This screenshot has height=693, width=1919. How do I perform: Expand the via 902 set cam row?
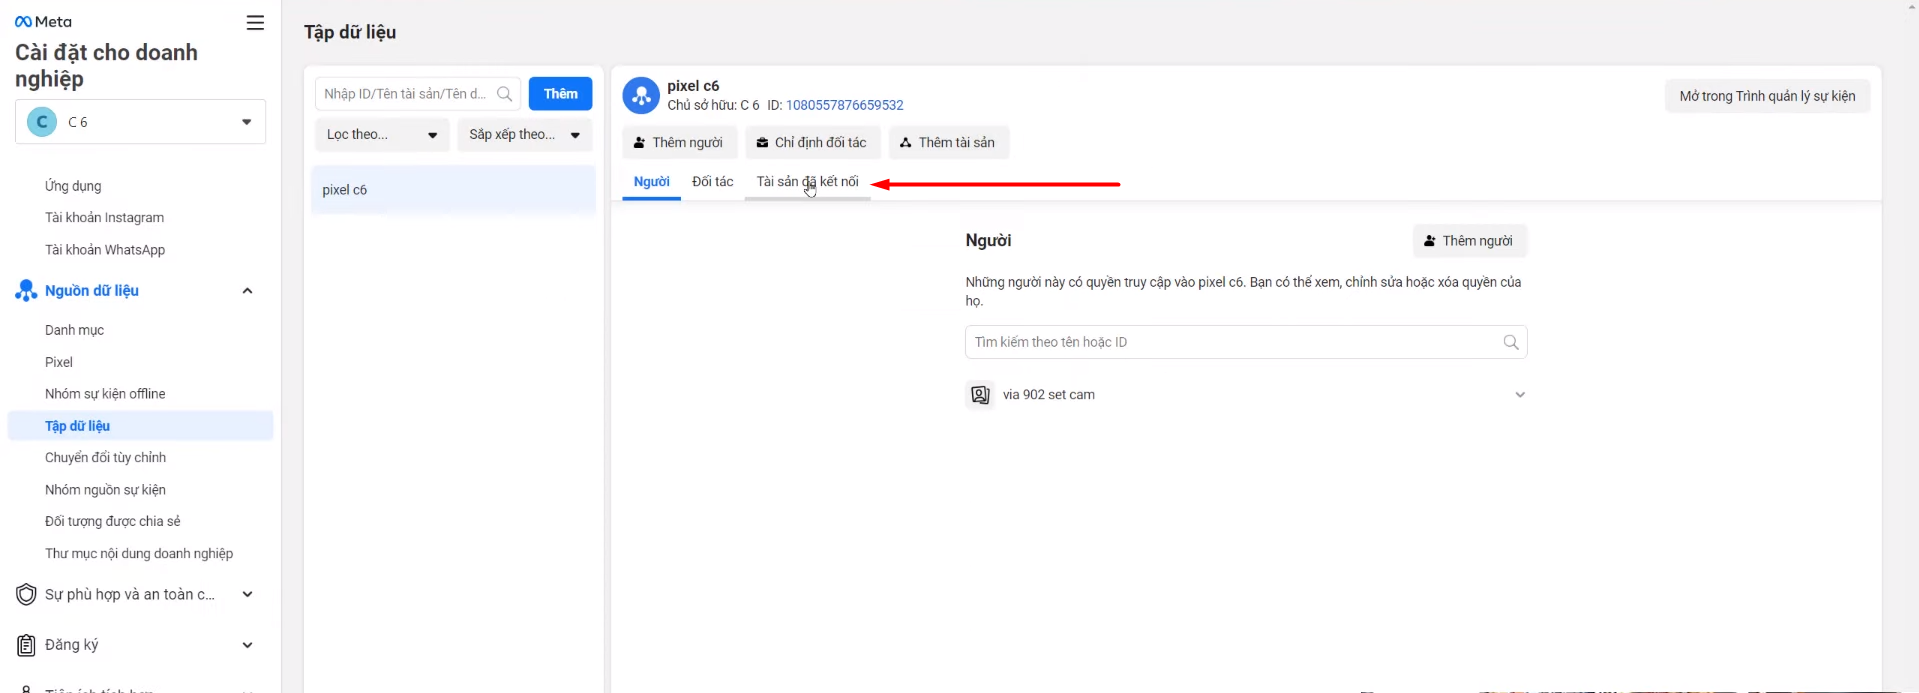pyautogui.click(x=1519, y=395)
